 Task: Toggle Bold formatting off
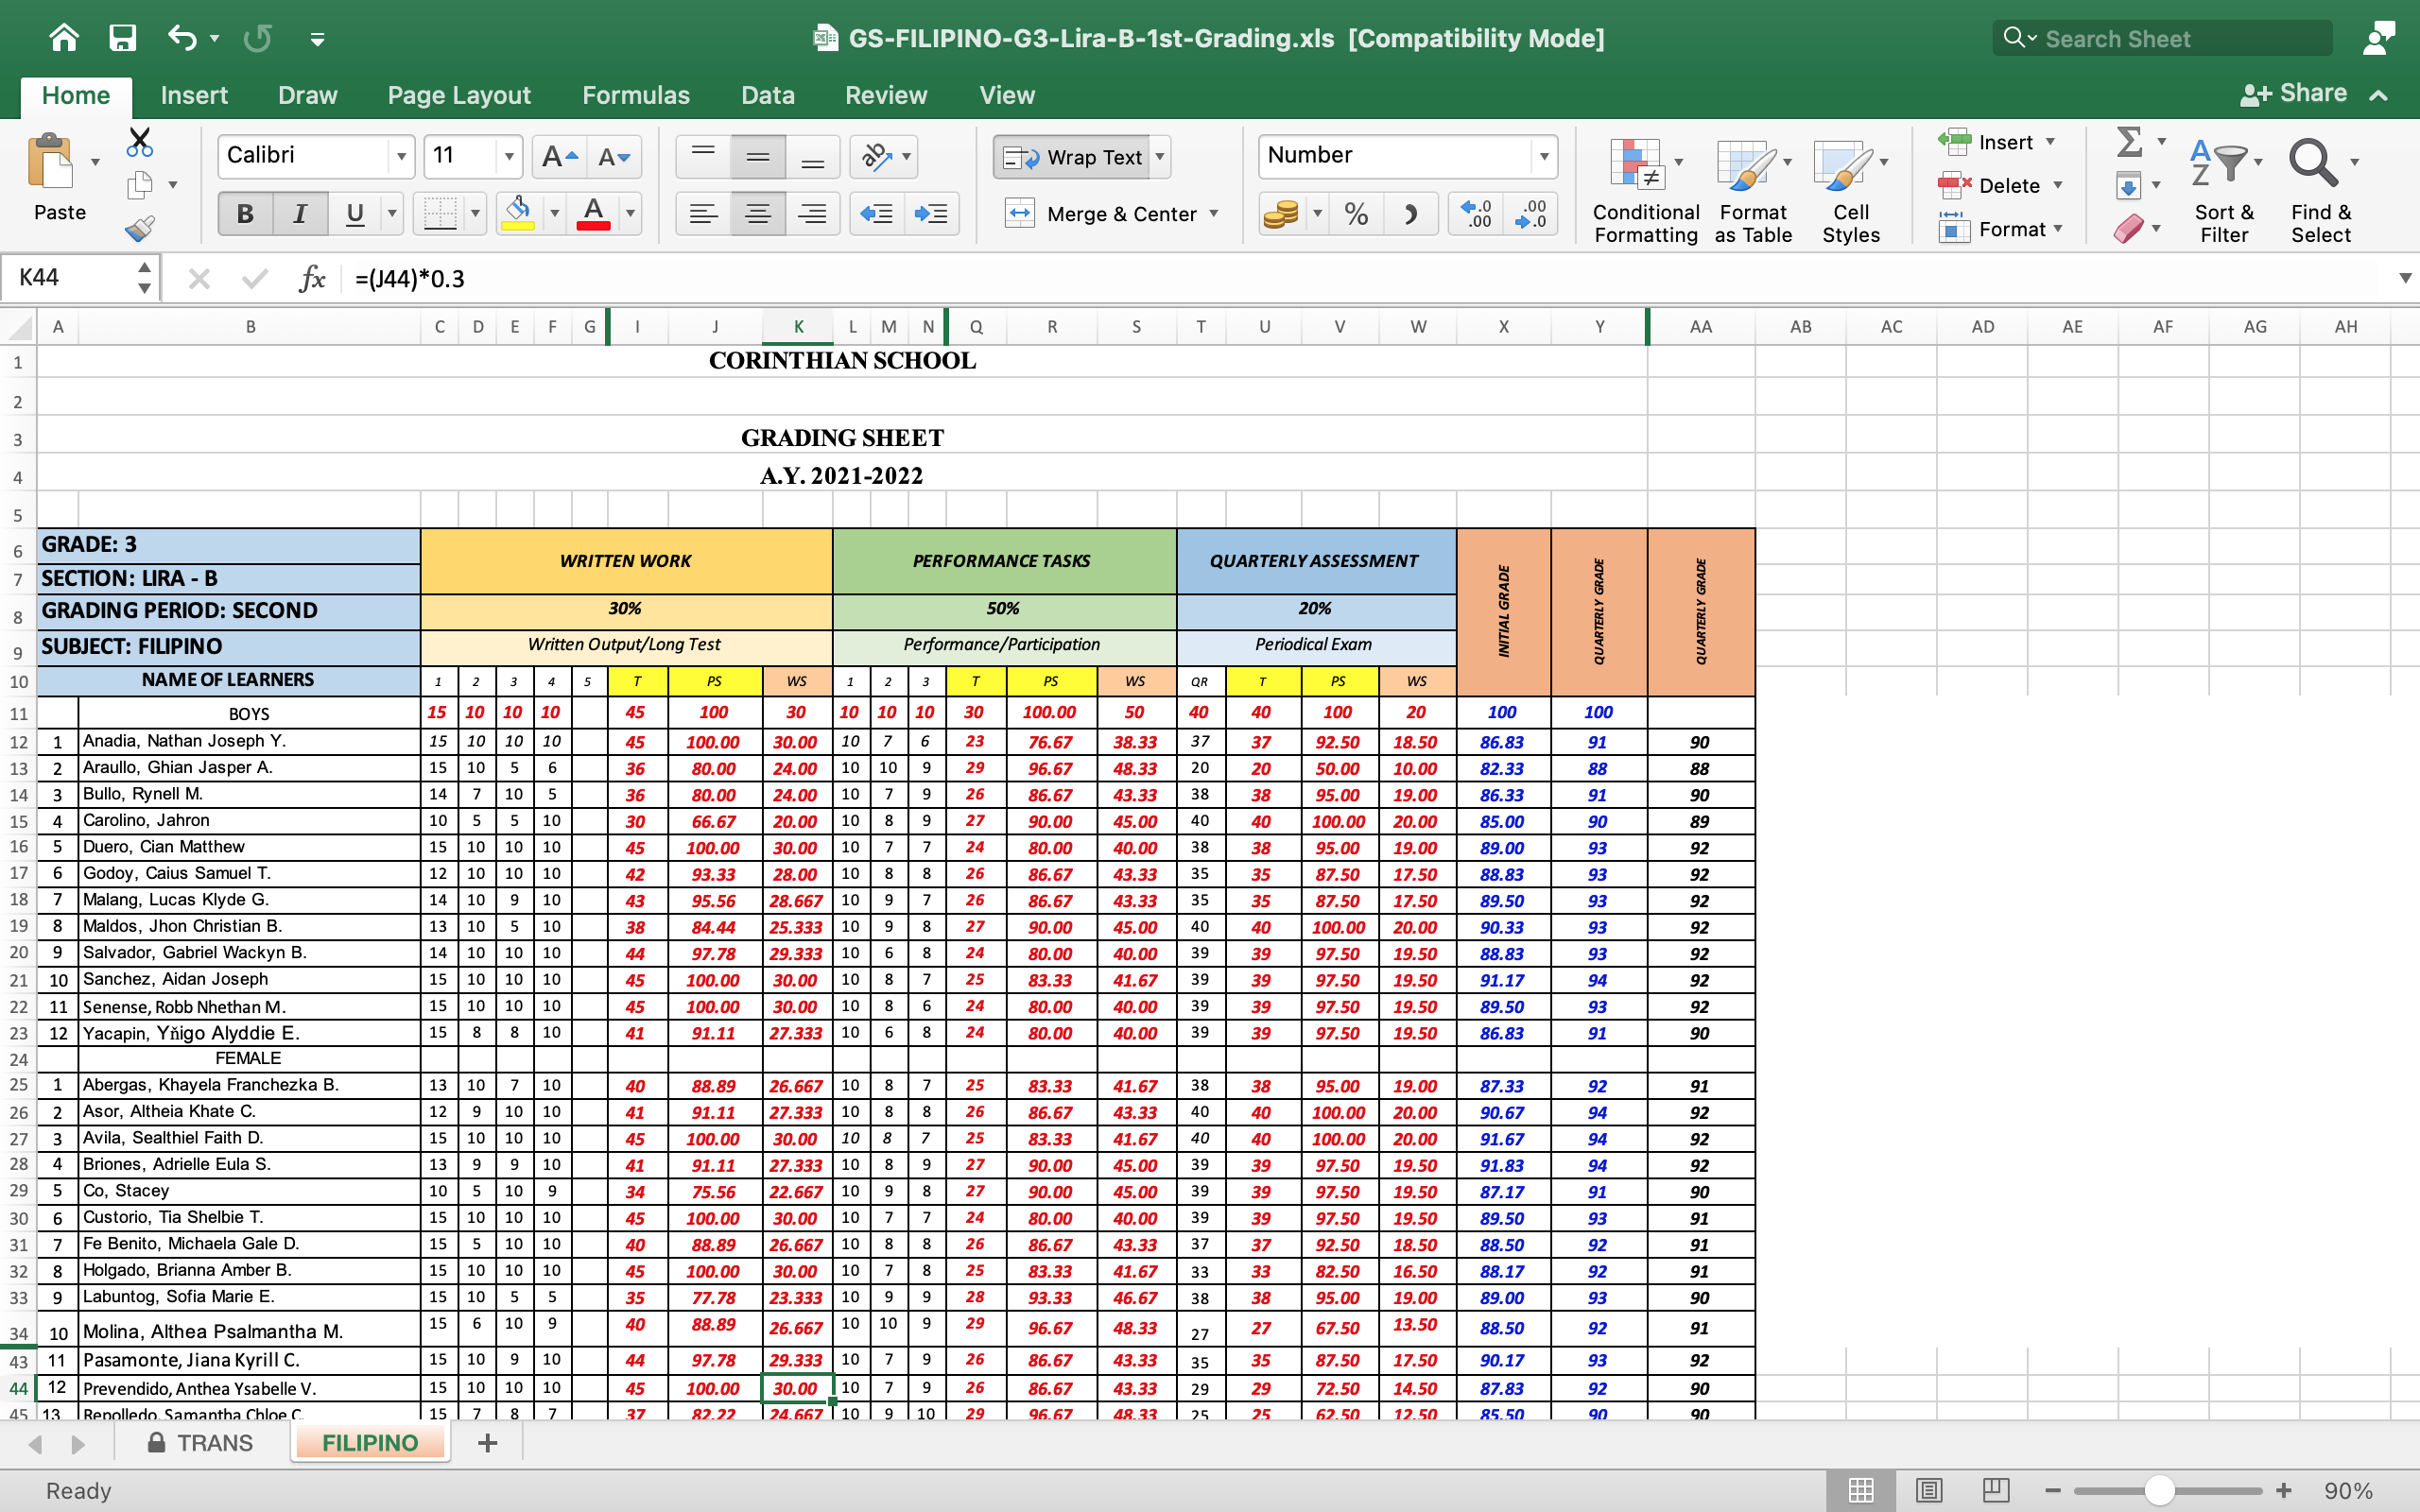click(245, 214)
